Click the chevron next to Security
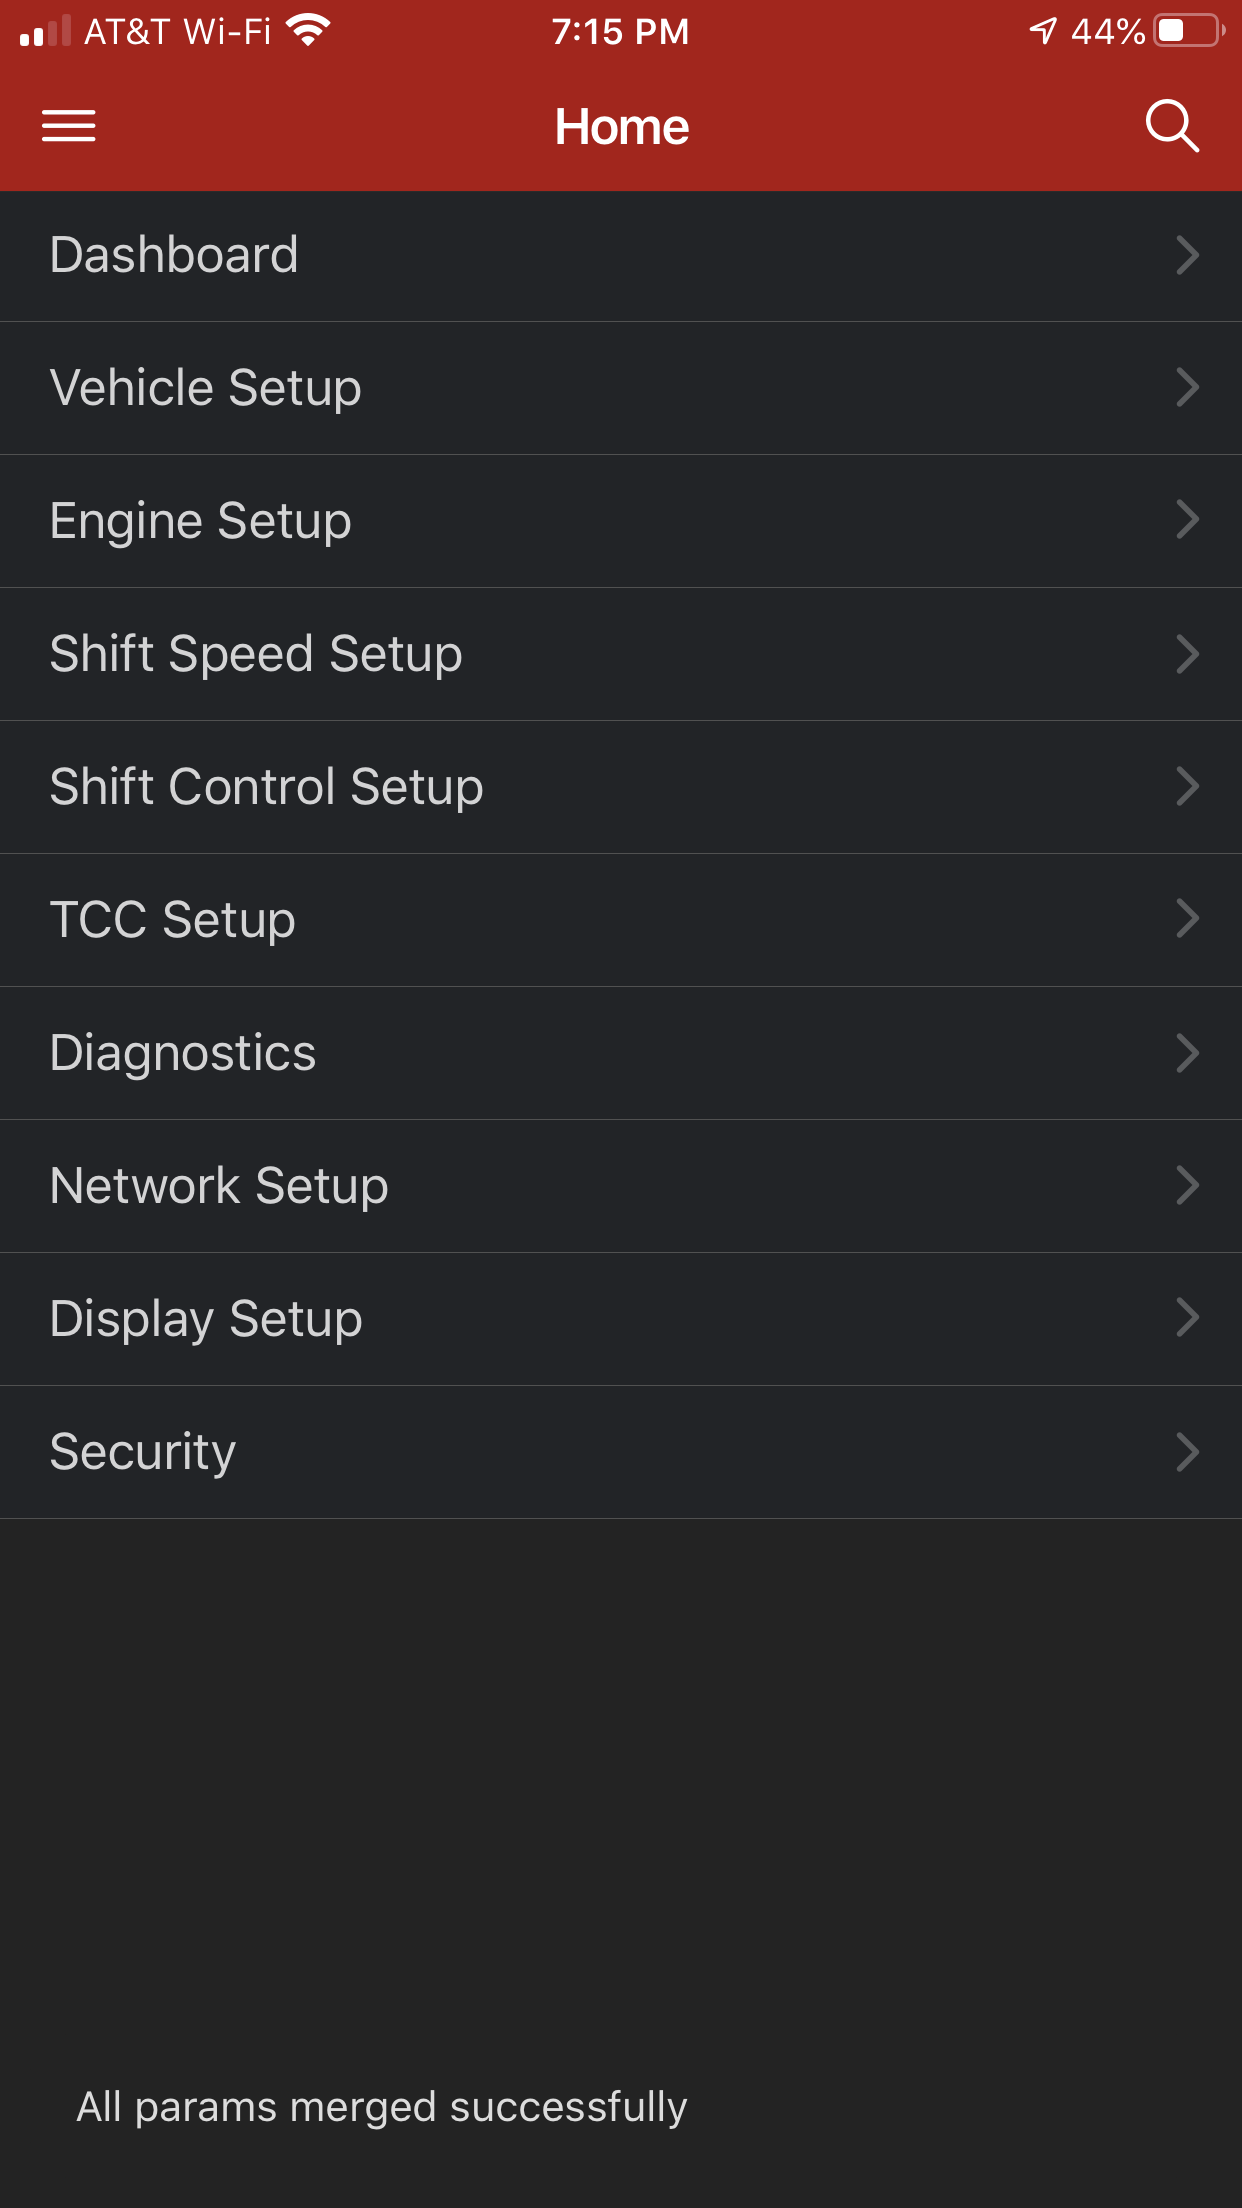This screenshot has height=2208, width=1242. (1187, 1452)
